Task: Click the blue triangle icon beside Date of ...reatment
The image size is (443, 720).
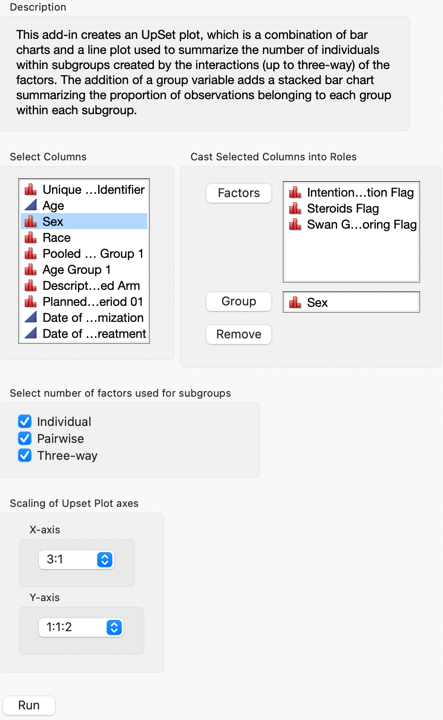Action: pos(31,333)
